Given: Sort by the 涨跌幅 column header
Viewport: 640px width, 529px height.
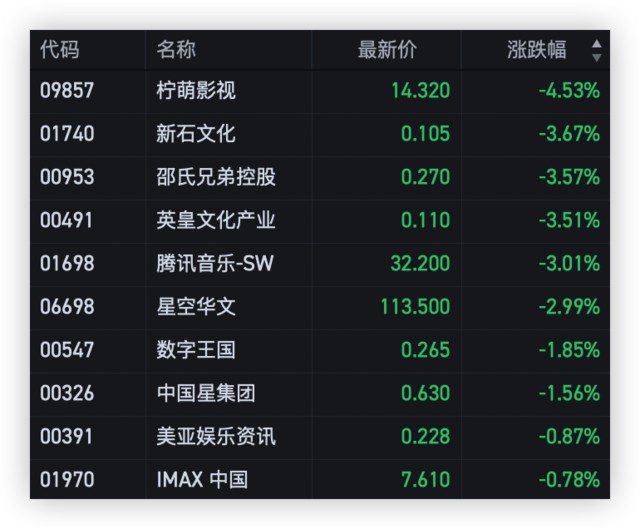Looking at the screenshot, I should click(536, 50).
